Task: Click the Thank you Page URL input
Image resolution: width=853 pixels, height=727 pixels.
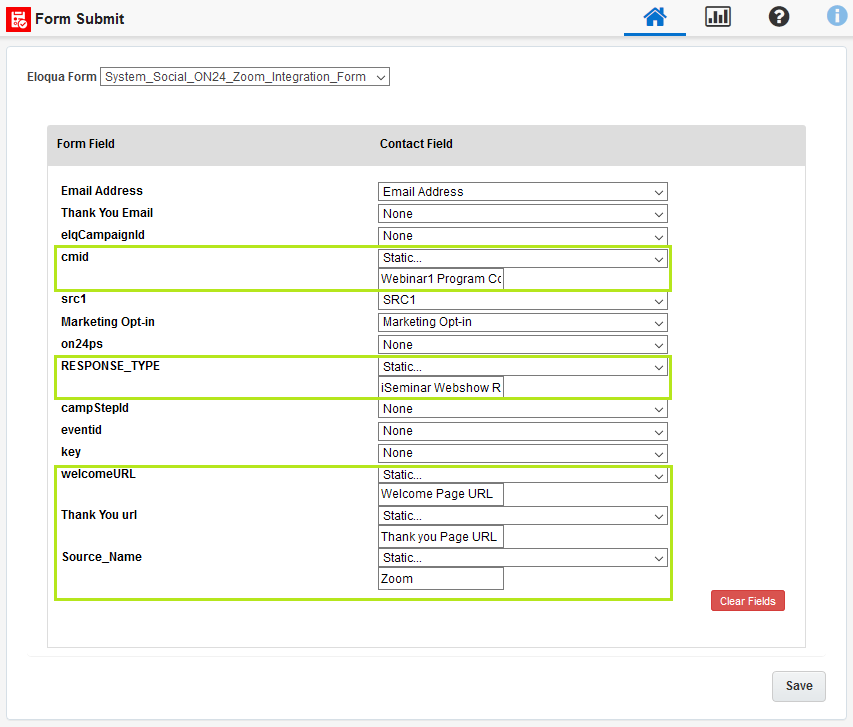Action: tap(441, 537)
